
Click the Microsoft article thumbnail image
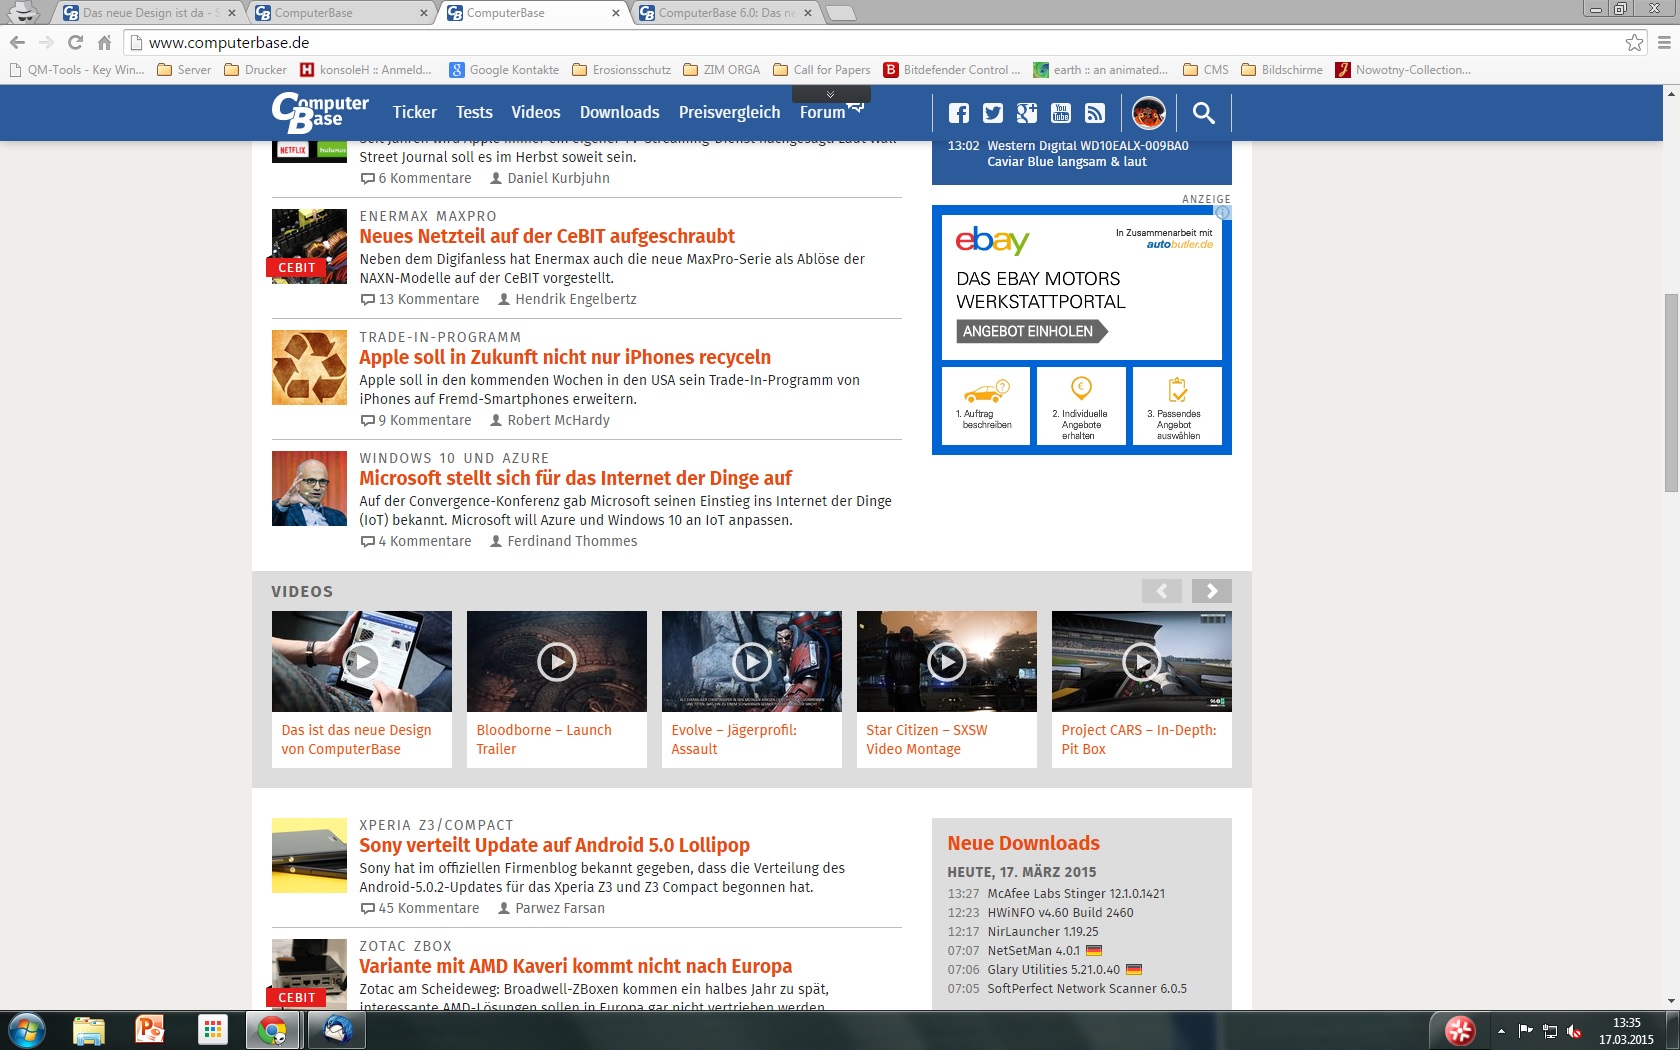pos(309,488)
